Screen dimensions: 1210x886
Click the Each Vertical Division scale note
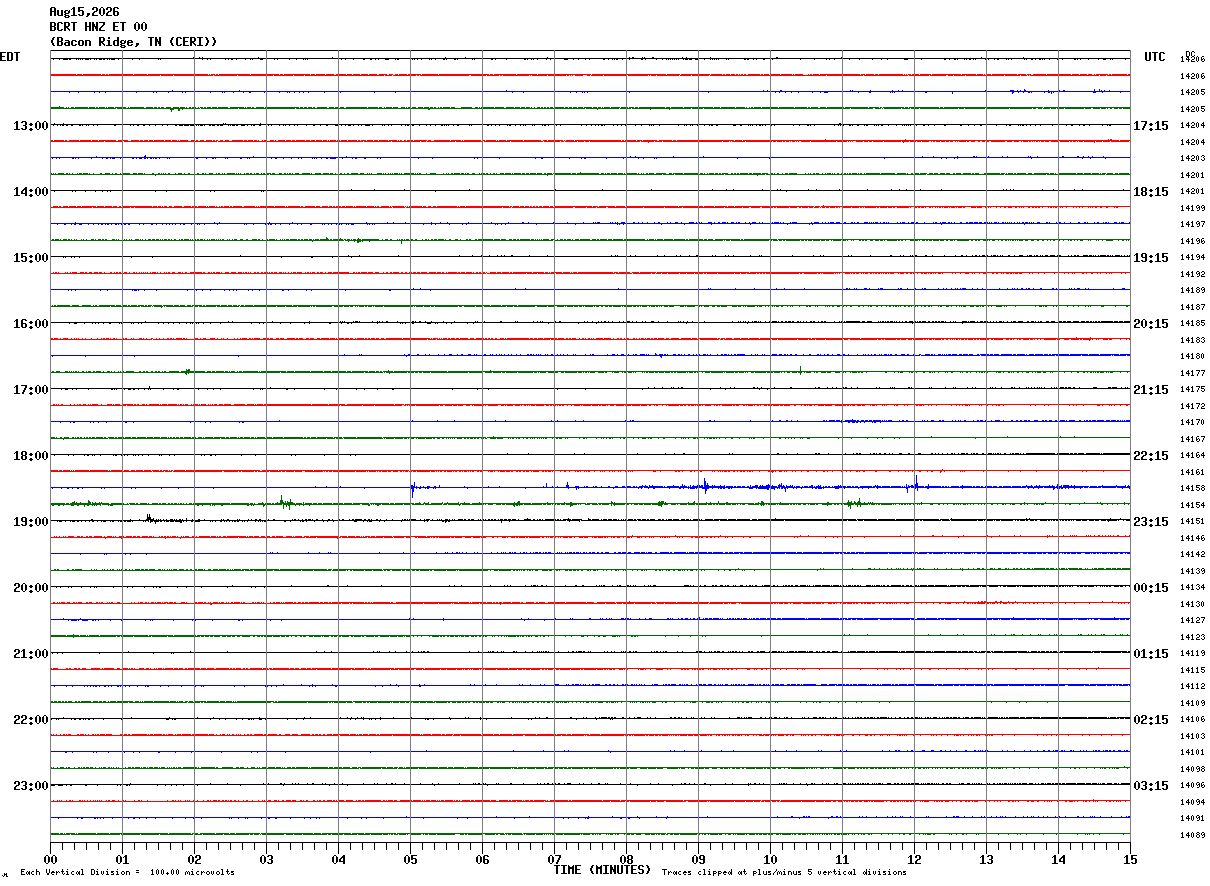click(127, 873)
